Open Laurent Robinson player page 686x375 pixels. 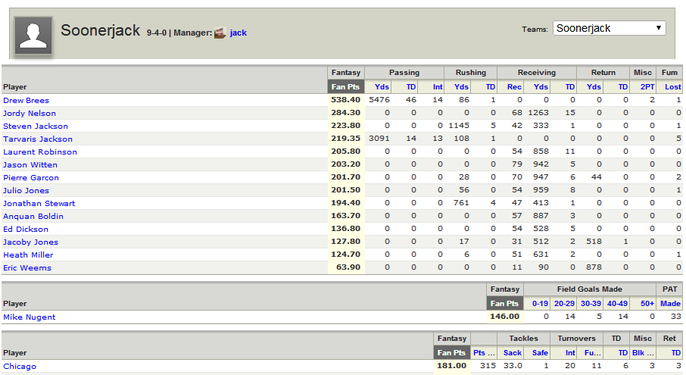pyautogui.click(x=40, y=152)
